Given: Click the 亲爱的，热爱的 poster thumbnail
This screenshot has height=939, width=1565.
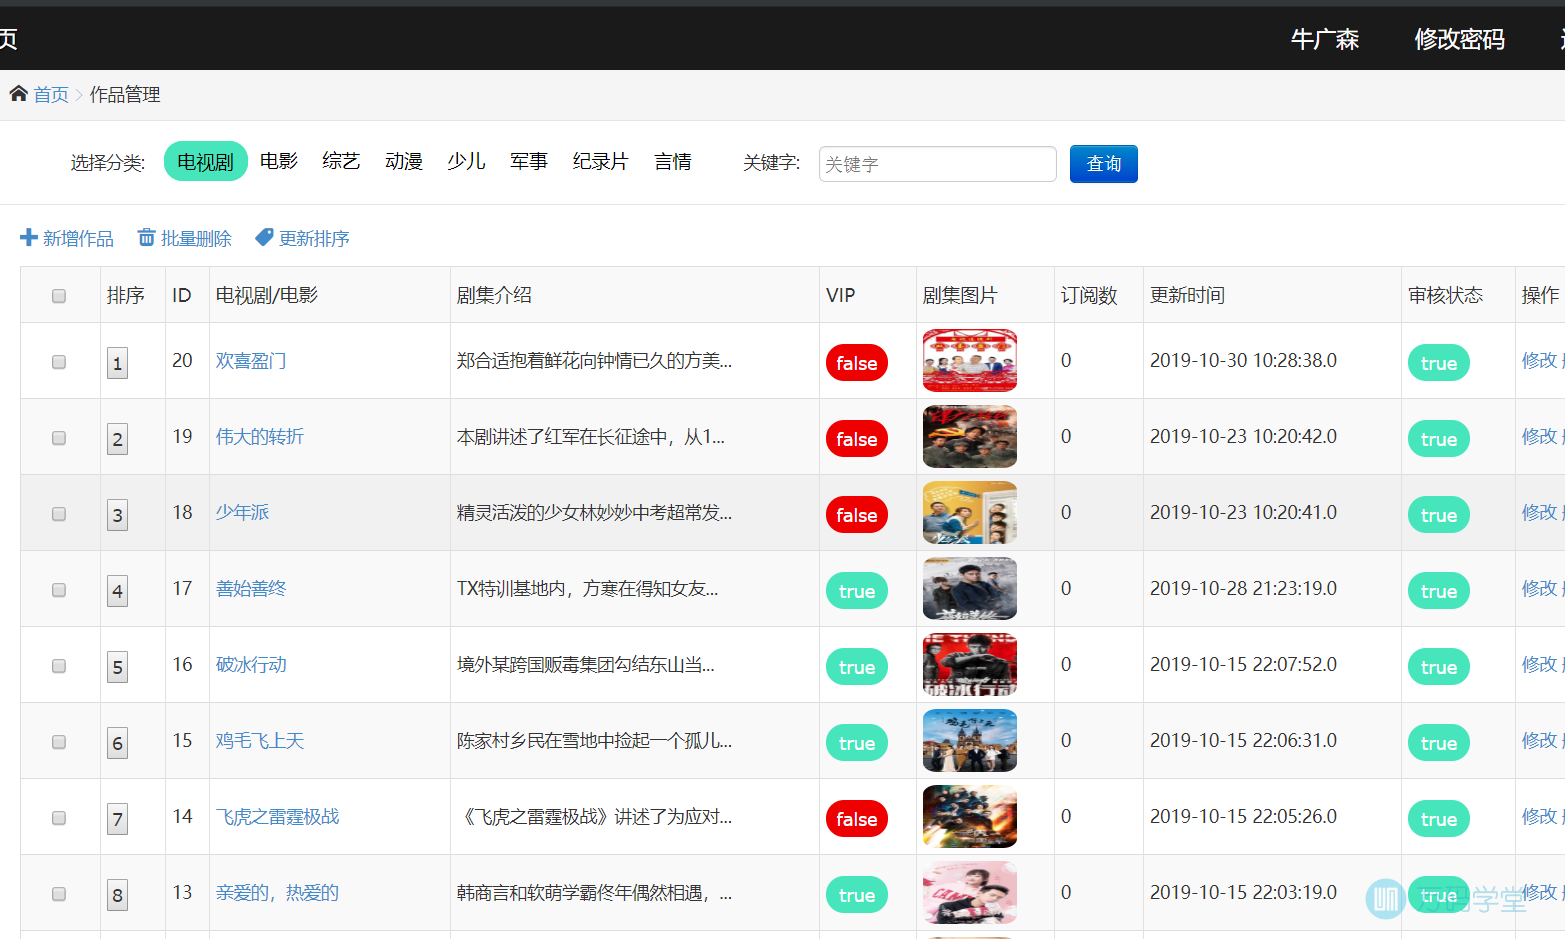Looking at the screenshot, I should pyautogui.click(x=970, y=892).
